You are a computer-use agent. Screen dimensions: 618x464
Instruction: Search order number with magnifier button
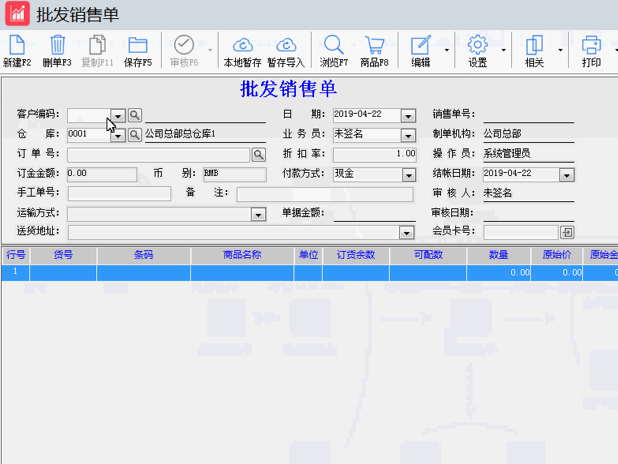[x=259, y=155]
